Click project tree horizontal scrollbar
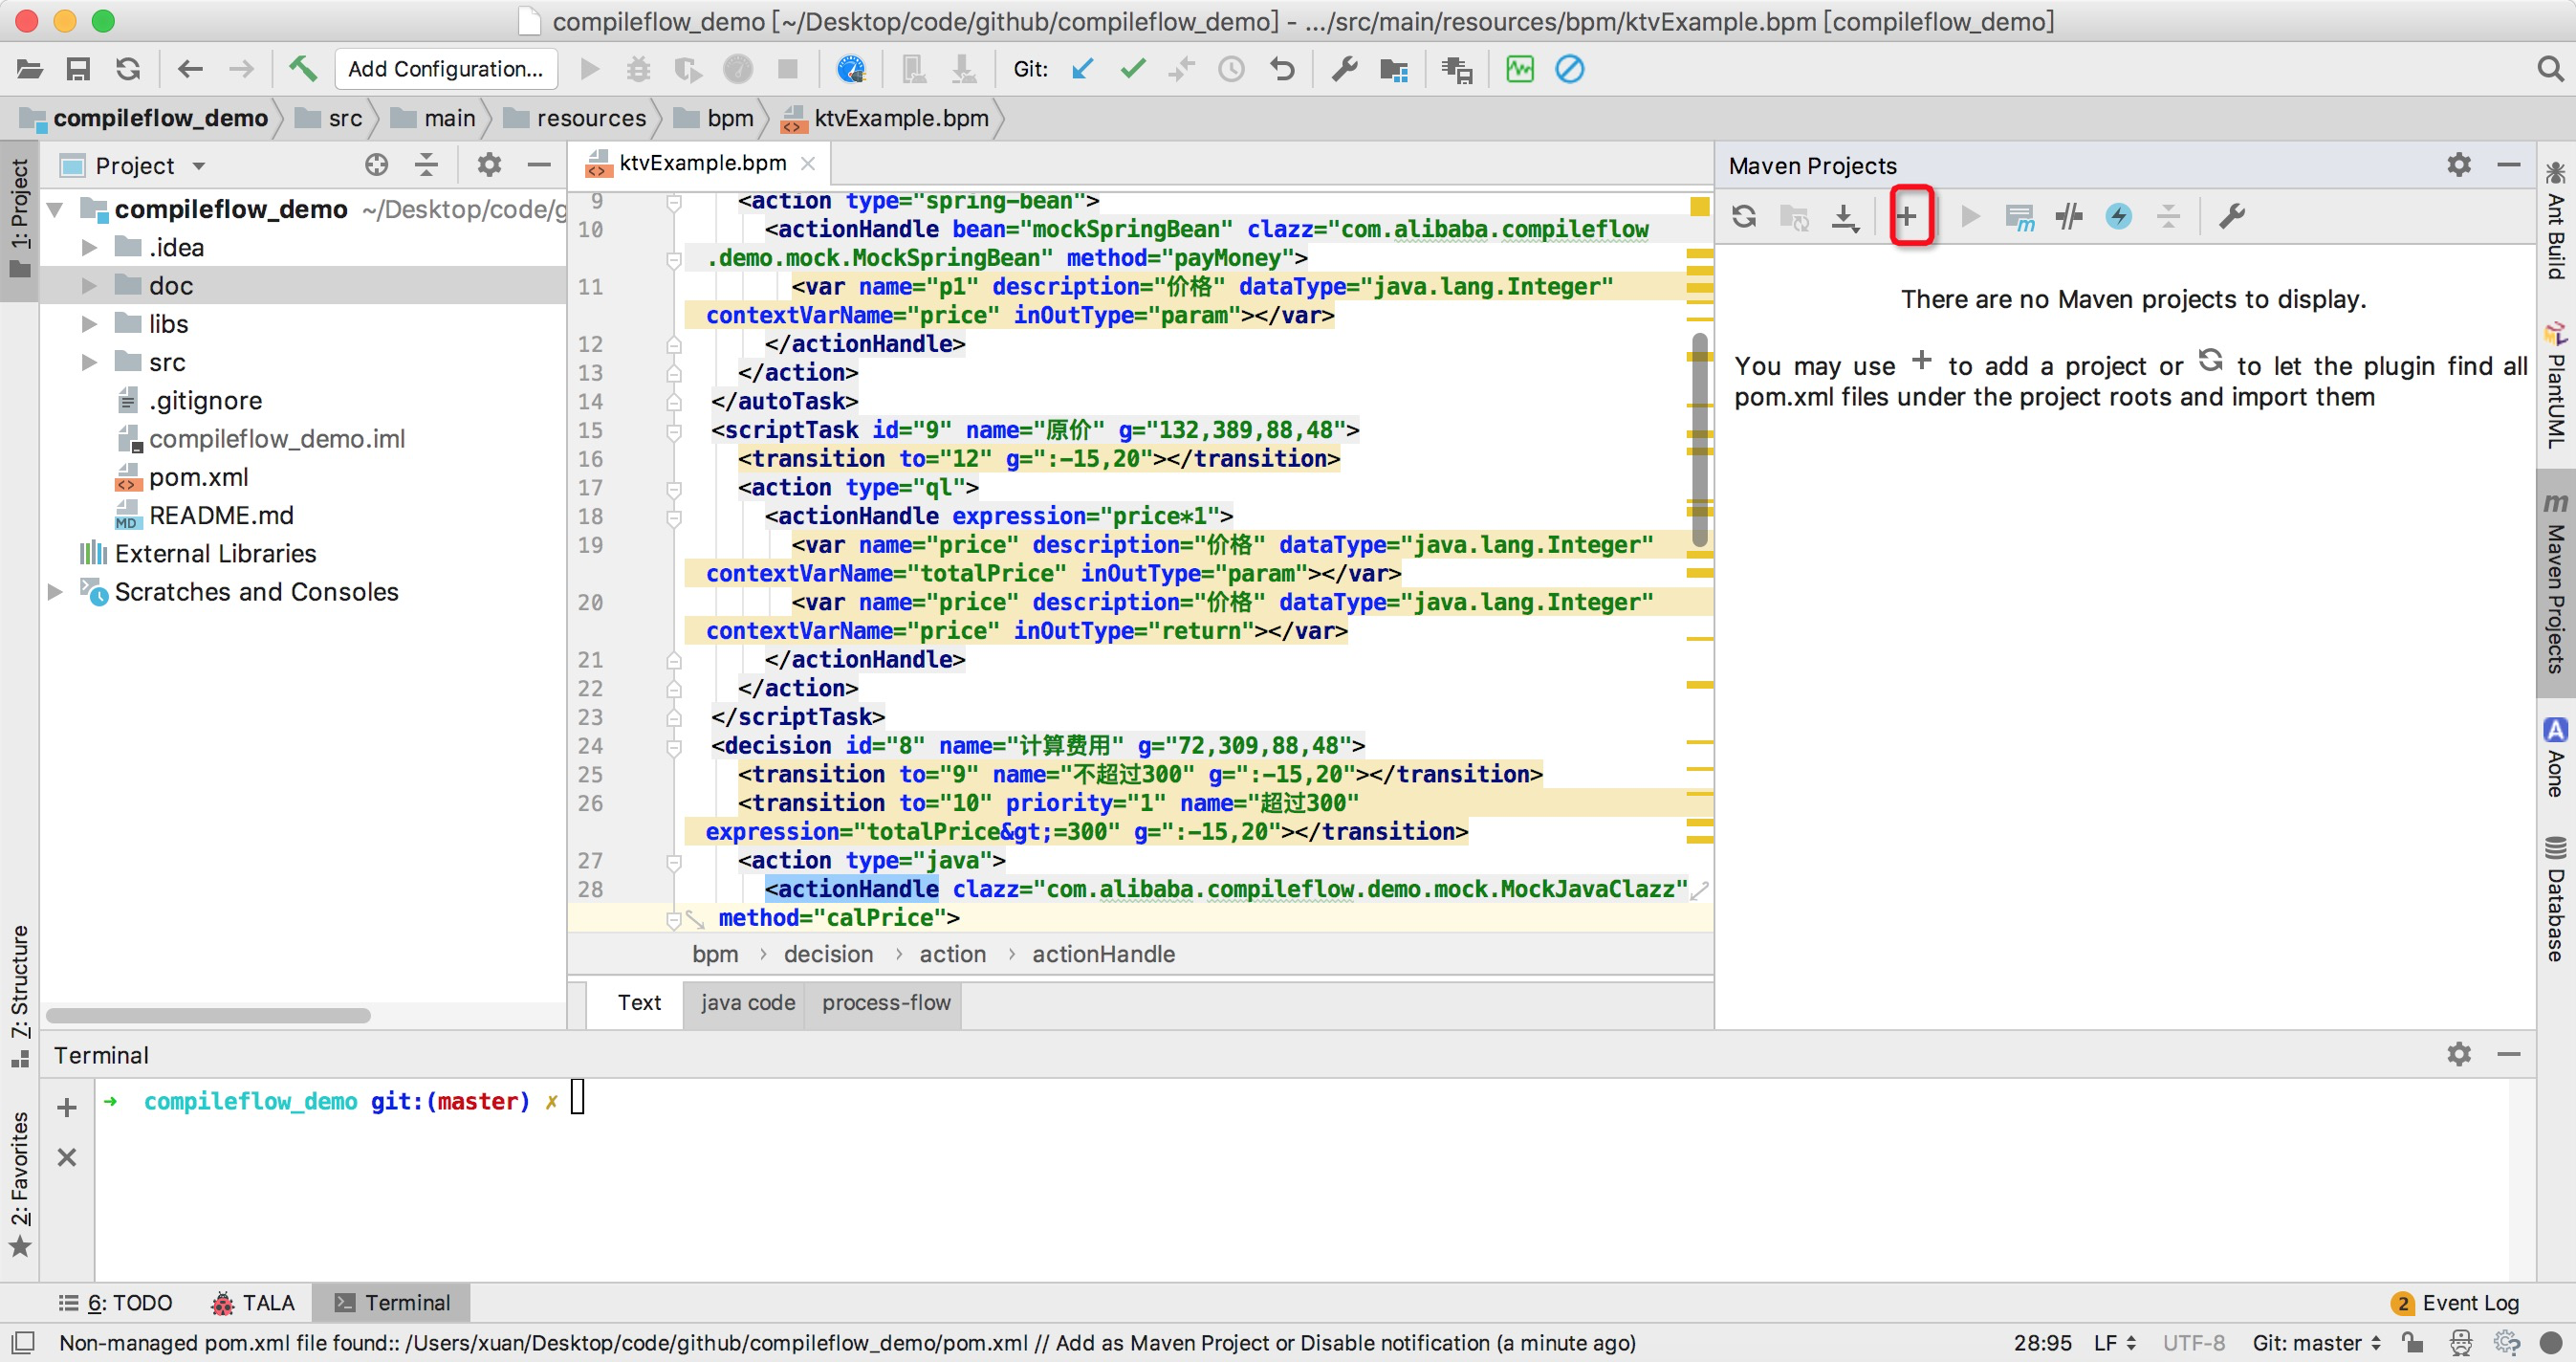The image size is (2576, 1362). click(x=208, y=1015)
